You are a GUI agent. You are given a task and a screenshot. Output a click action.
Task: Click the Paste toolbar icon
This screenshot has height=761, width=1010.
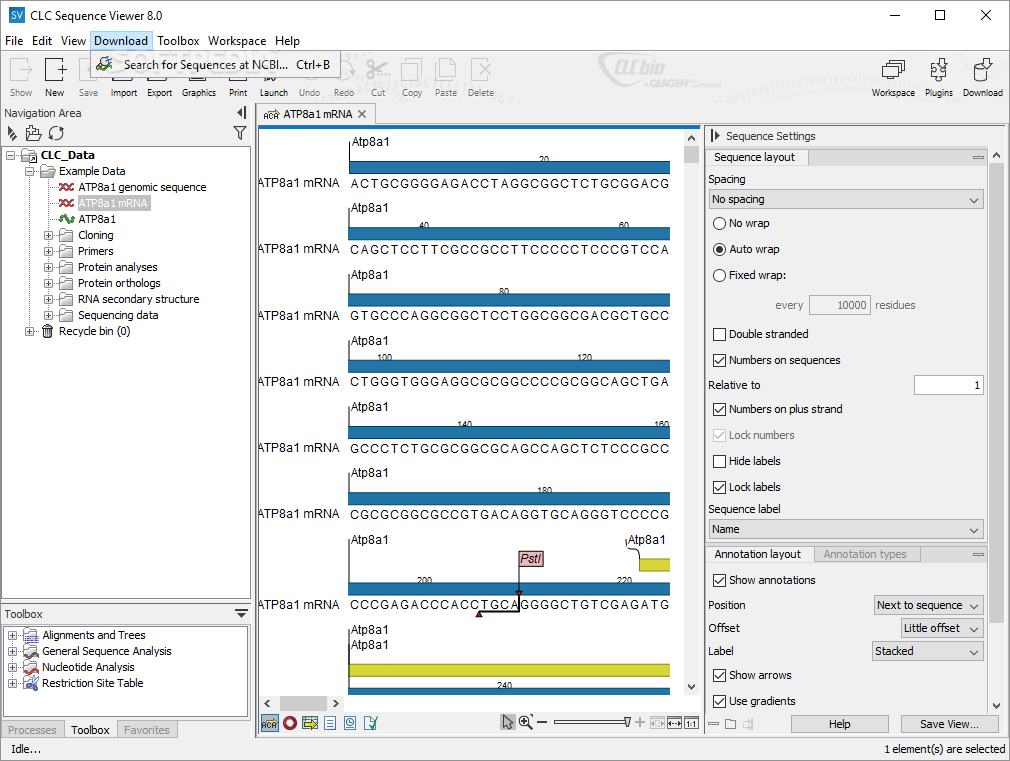445,77
